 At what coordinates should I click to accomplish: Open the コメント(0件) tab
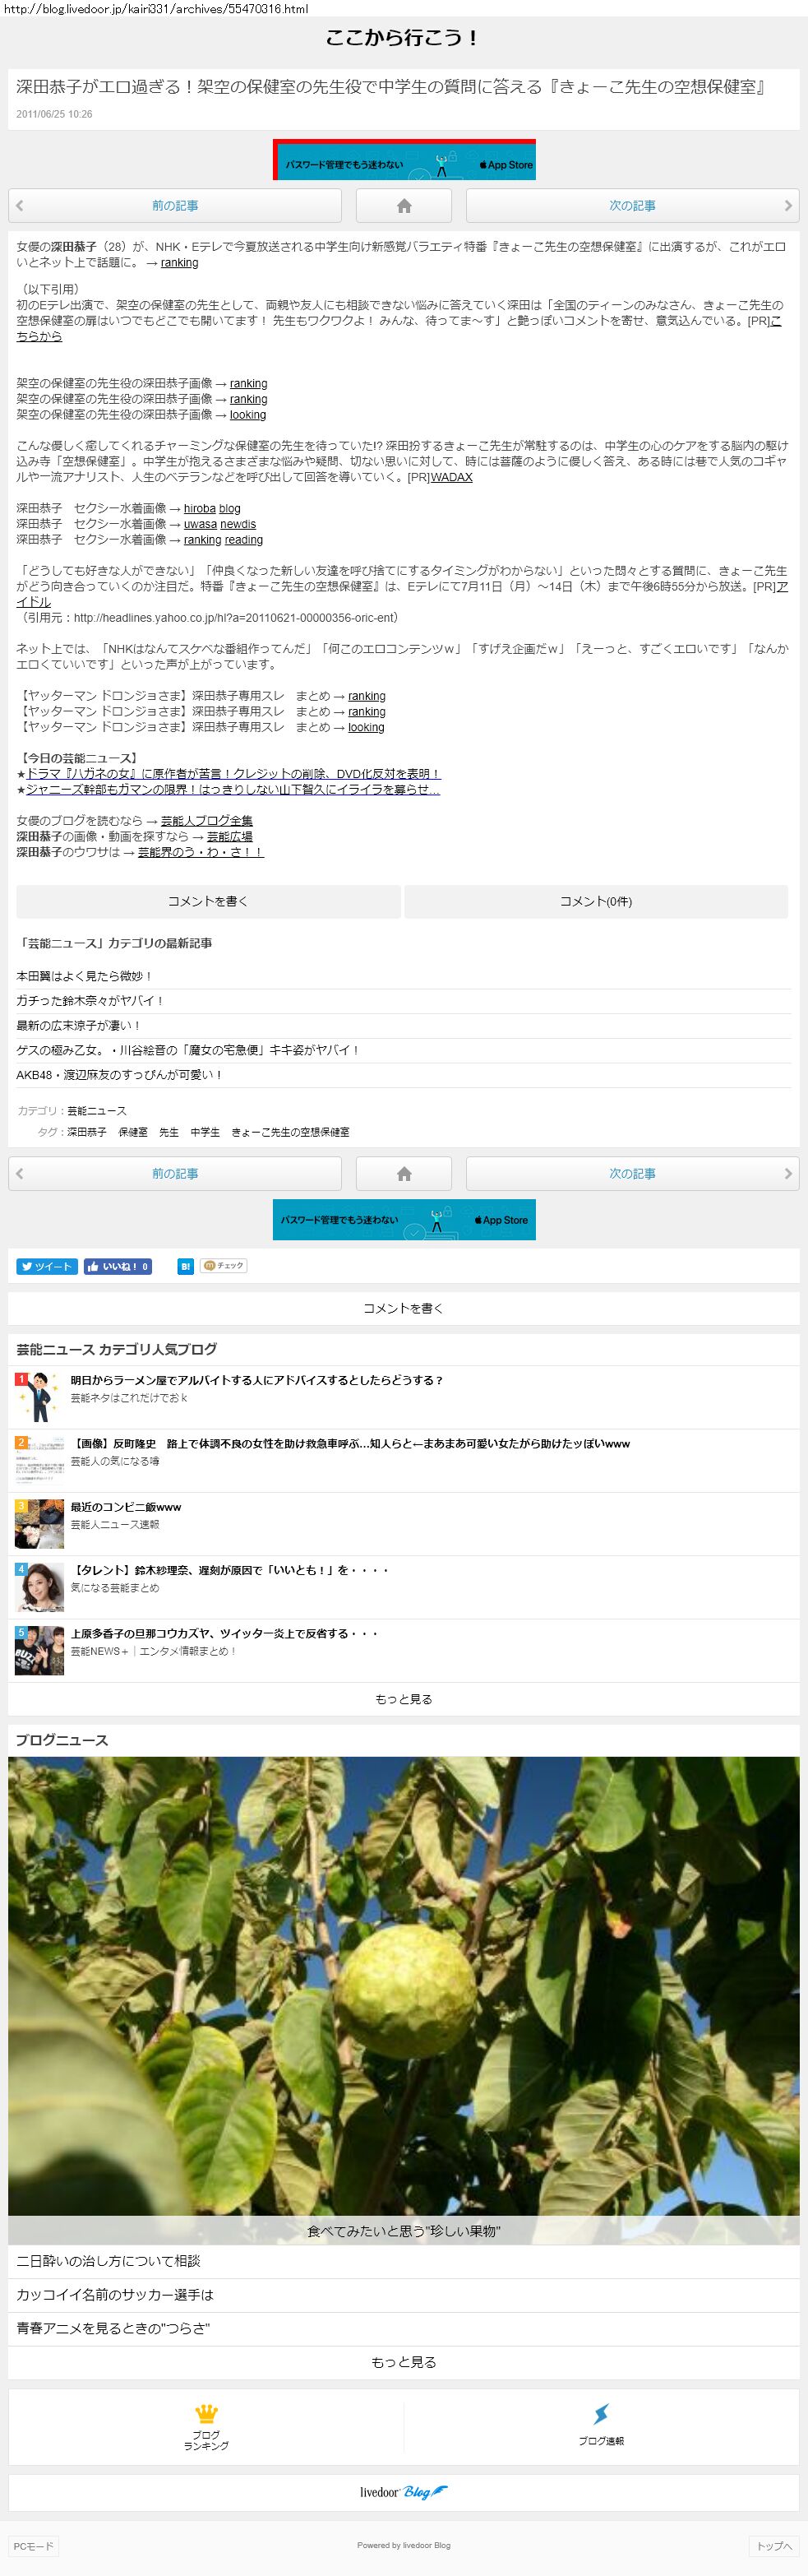(595, 901)
